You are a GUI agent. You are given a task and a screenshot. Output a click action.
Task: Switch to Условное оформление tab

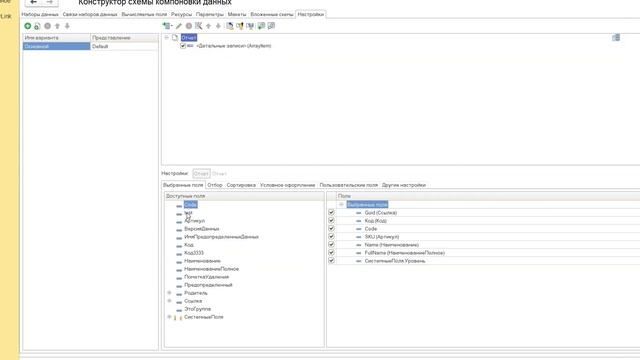pos(287,185)
